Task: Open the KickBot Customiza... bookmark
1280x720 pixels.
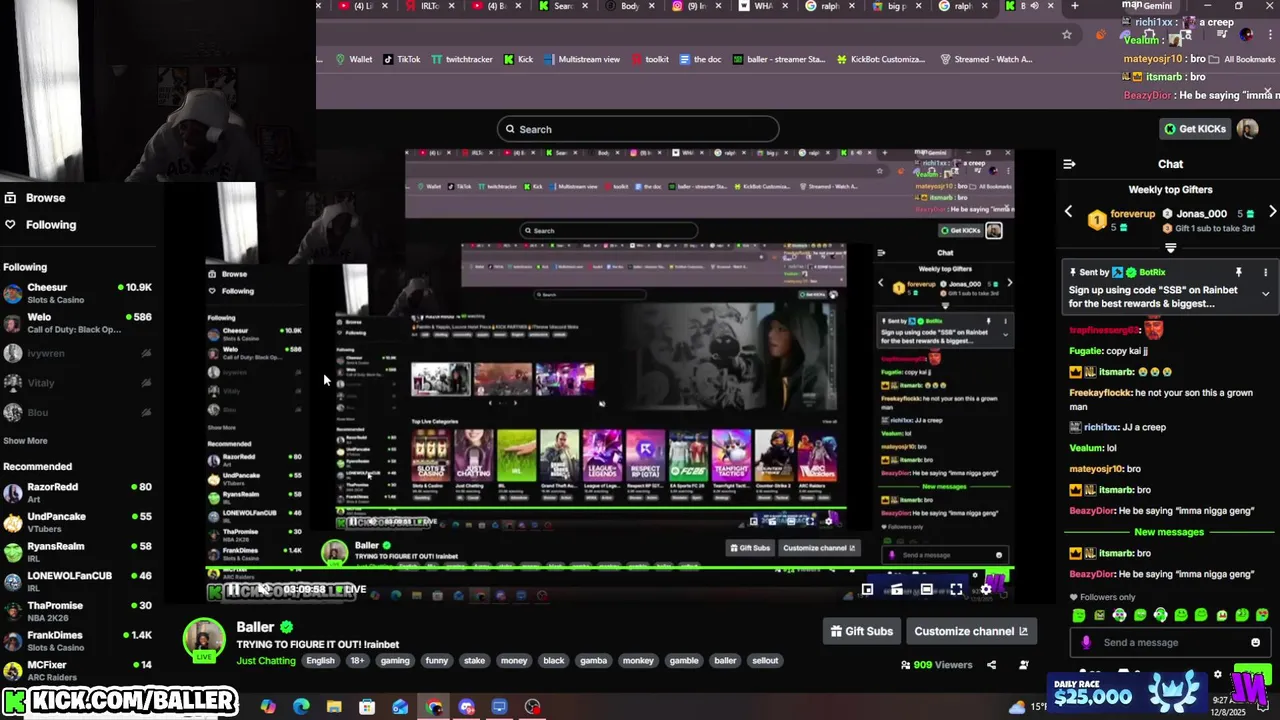Action: (x=880, y=59)
